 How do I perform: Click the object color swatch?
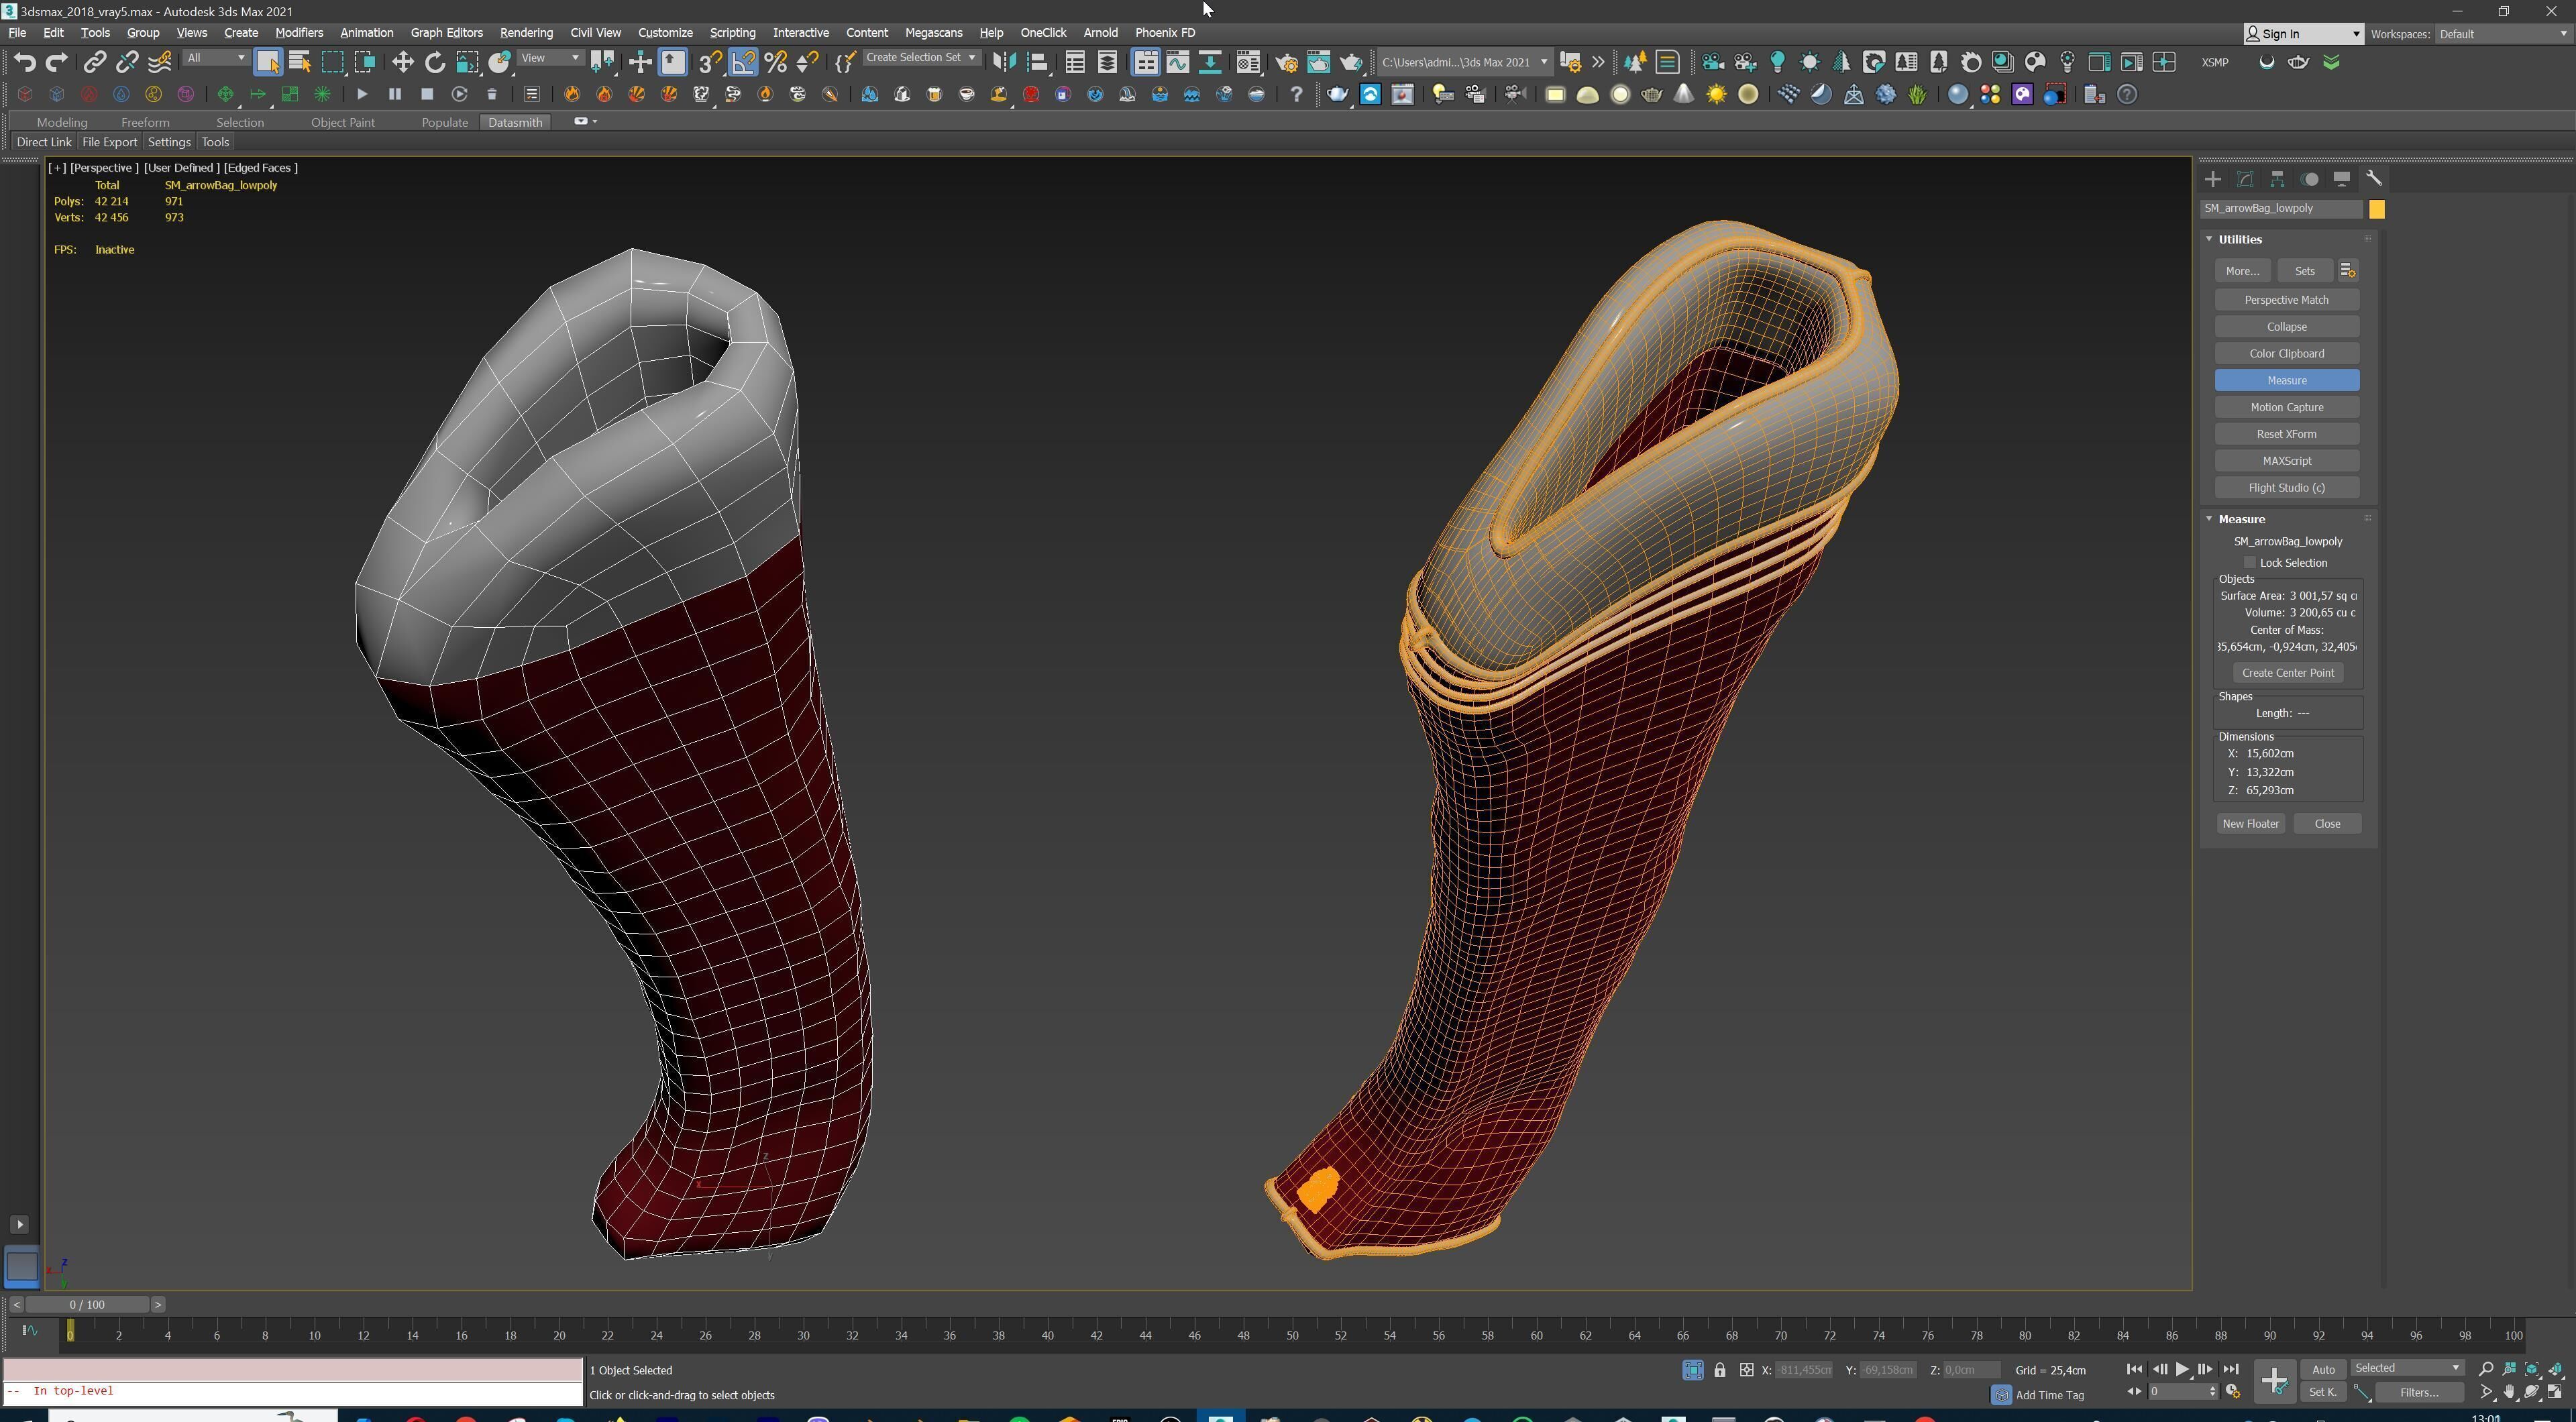click(x=2377, y=209)
